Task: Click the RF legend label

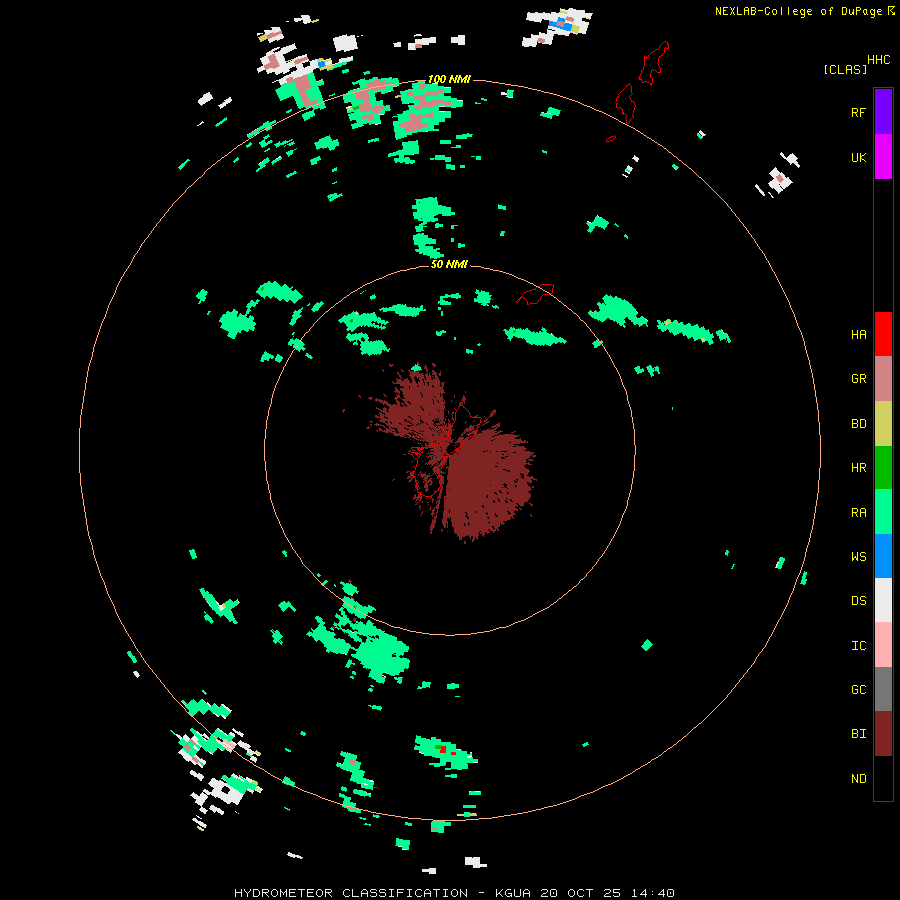Action: point(858,113)
